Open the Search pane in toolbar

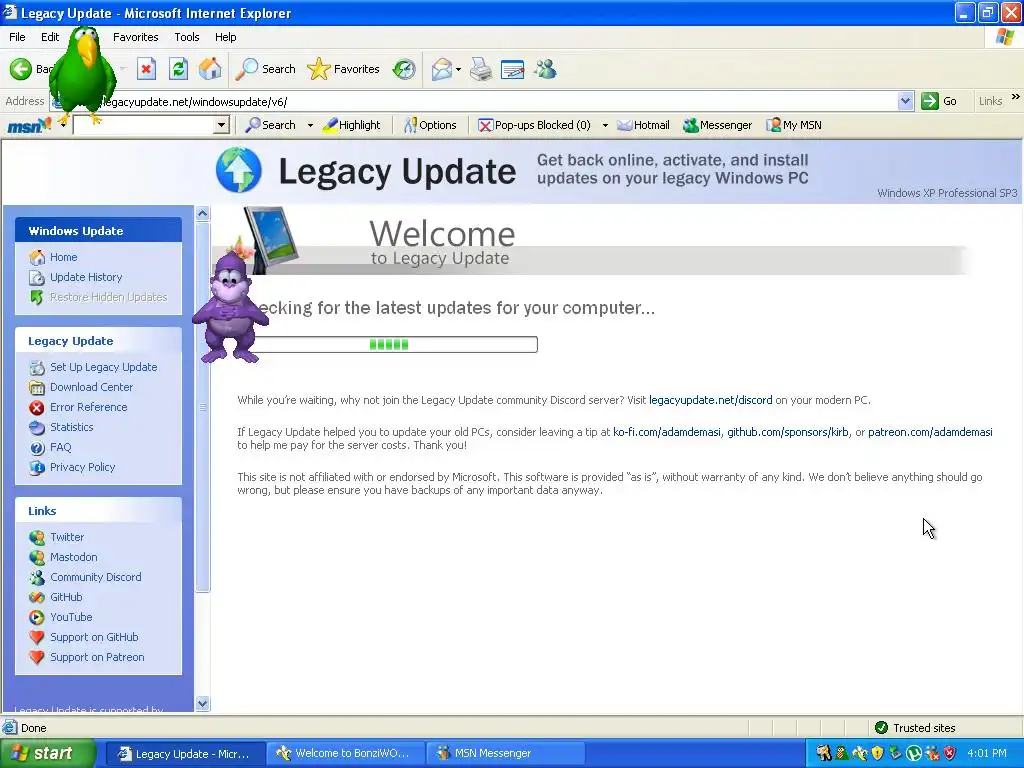click(x=265, y=69)
